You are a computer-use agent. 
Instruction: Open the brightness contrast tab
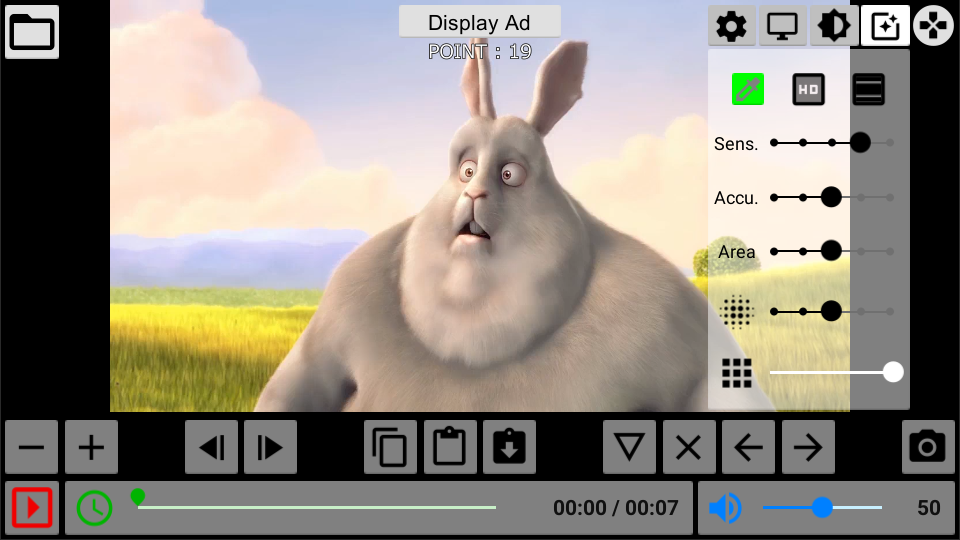click(833, 26)
